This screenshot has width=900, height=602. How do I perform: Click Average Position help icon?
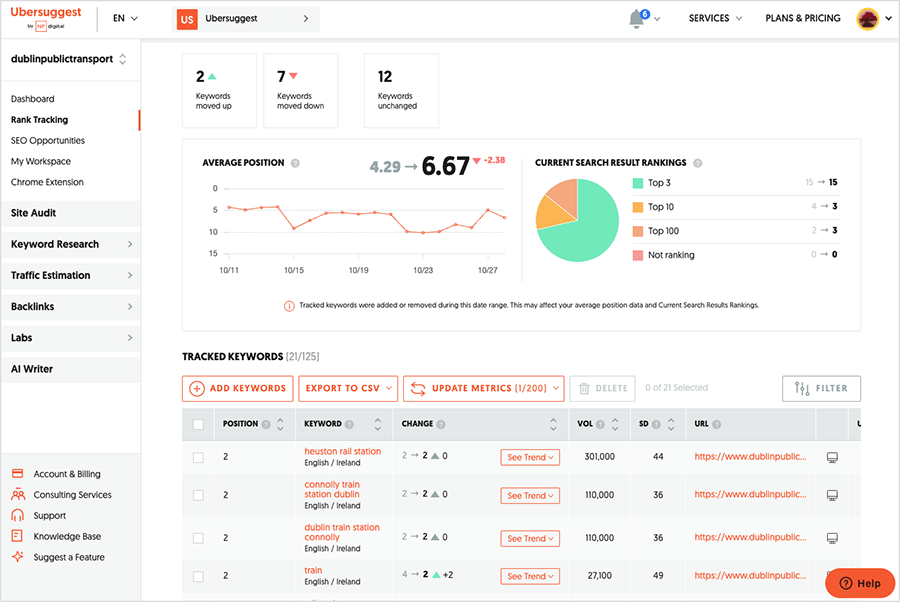pyautogui.click(x=295, y=163)
